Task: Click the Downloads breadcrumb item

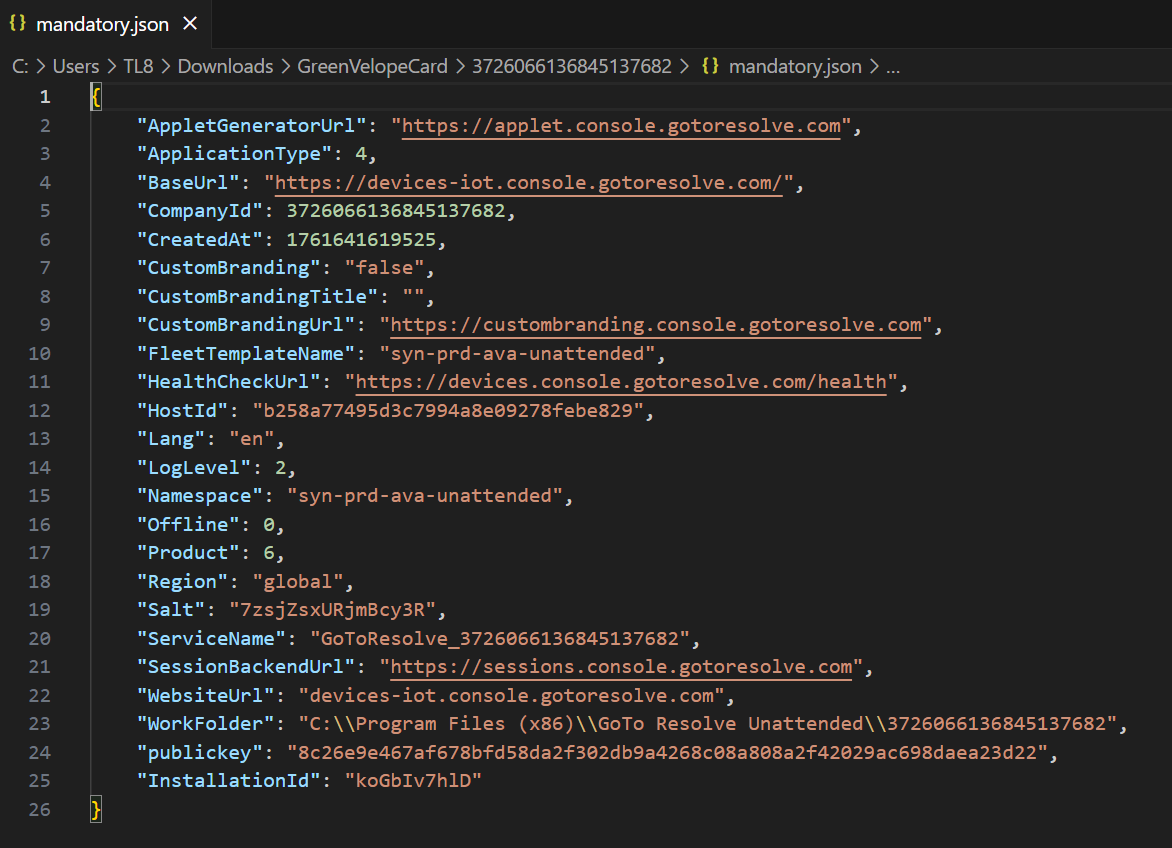Action: 225,67
